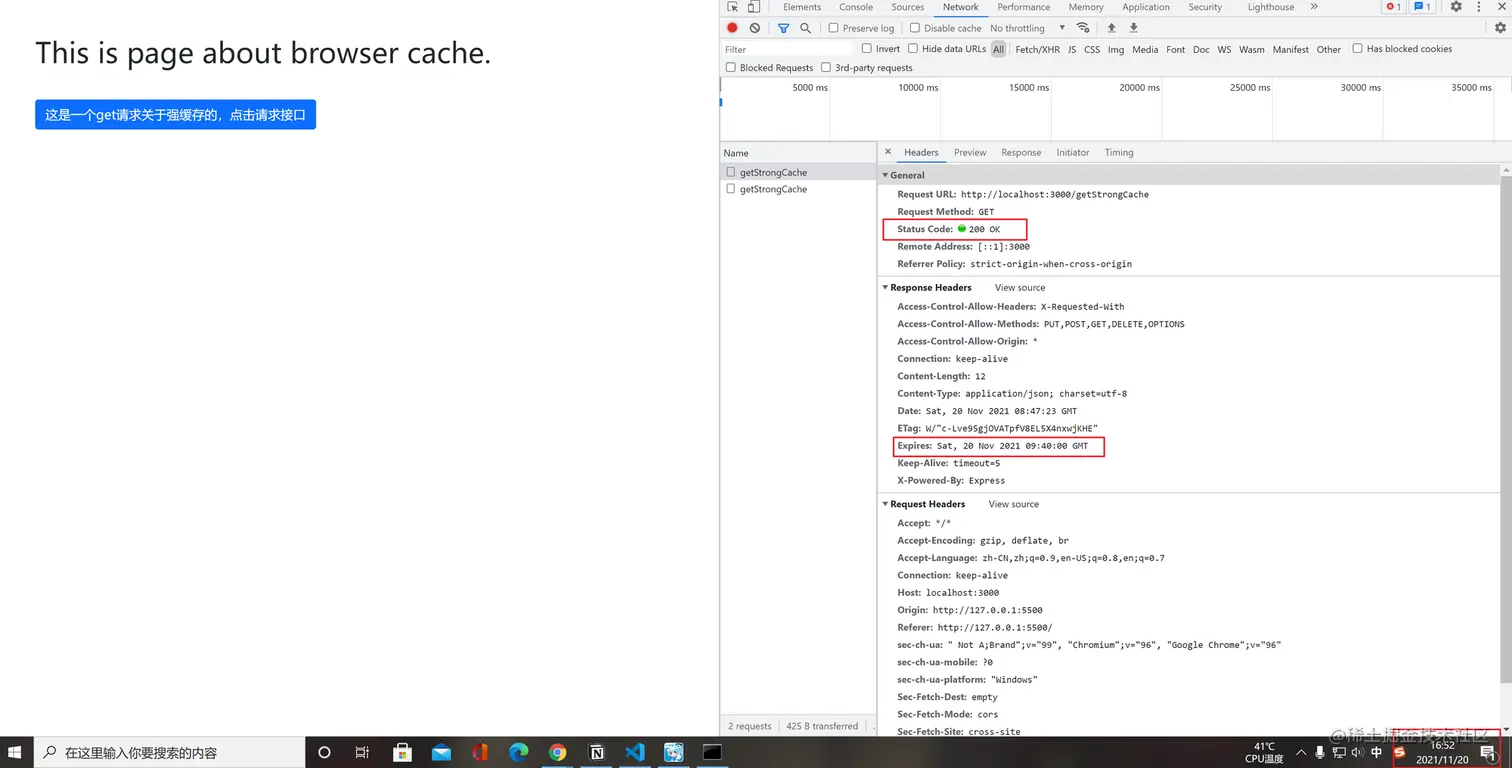
Task: Open the Sources tab
Action: [908, 7]
